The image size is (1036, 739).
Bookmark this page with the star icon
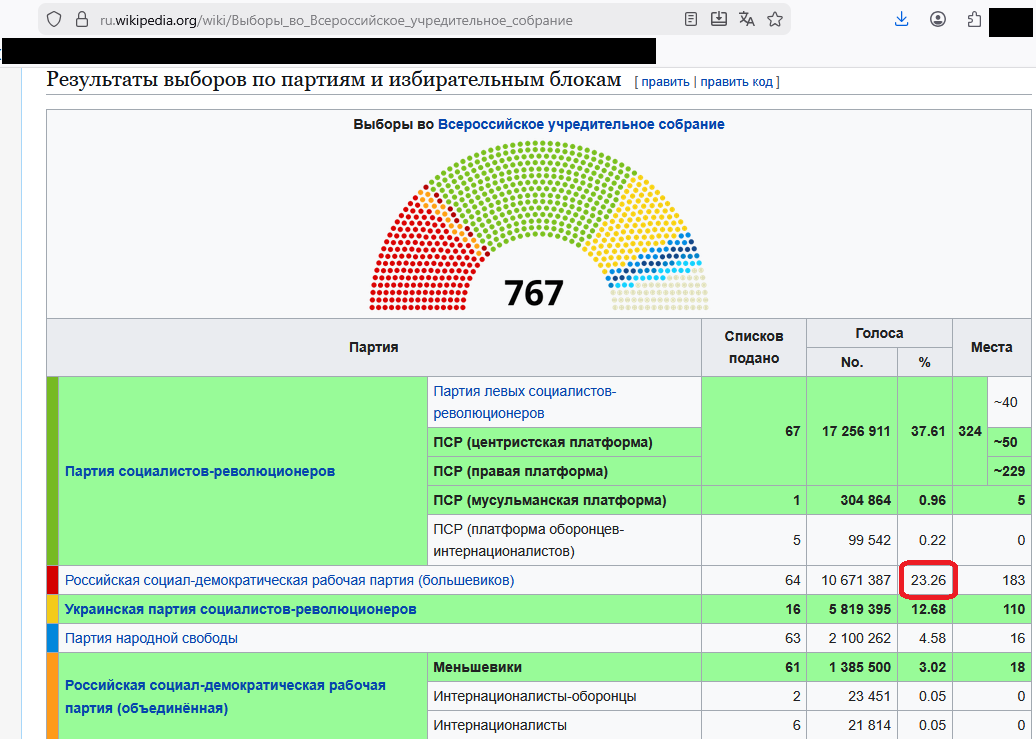775,19
